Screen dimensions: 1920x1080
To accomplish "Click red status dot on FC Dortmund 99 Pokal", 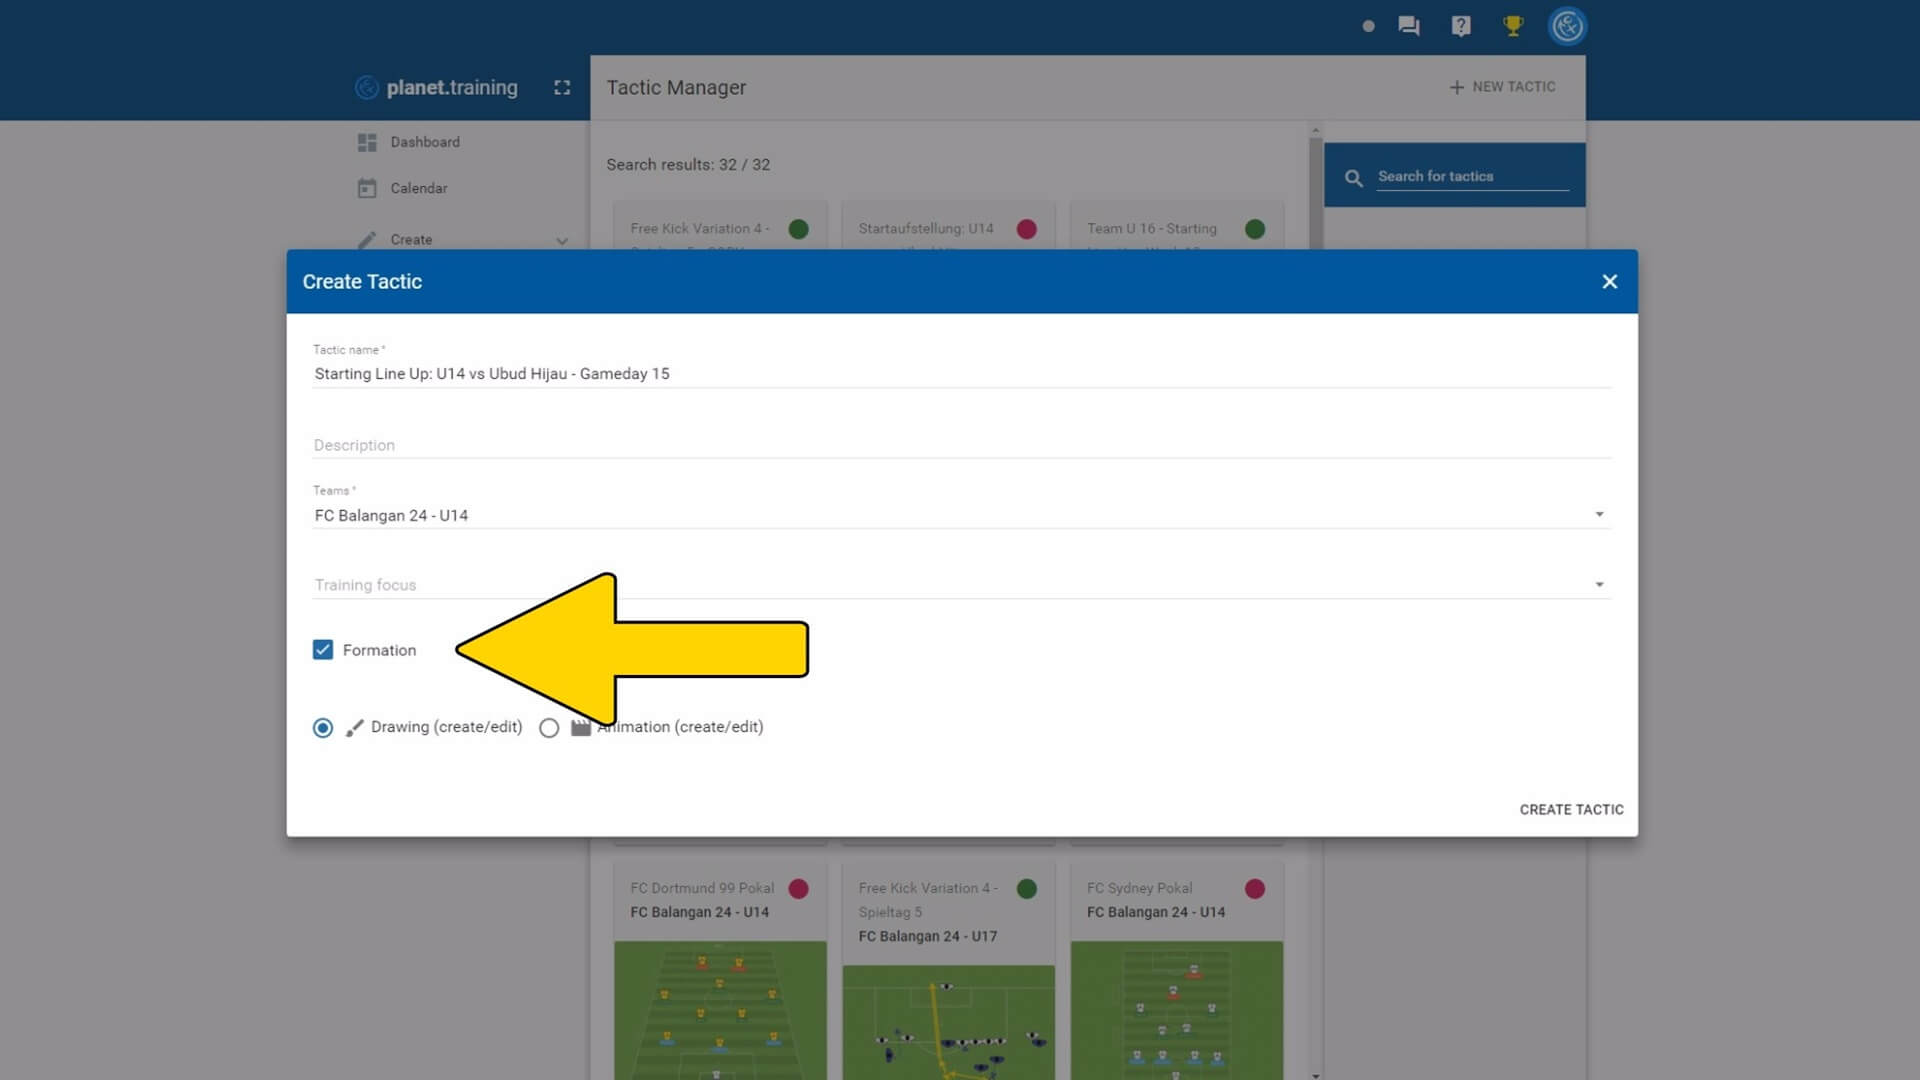I will tap(798, 888).
